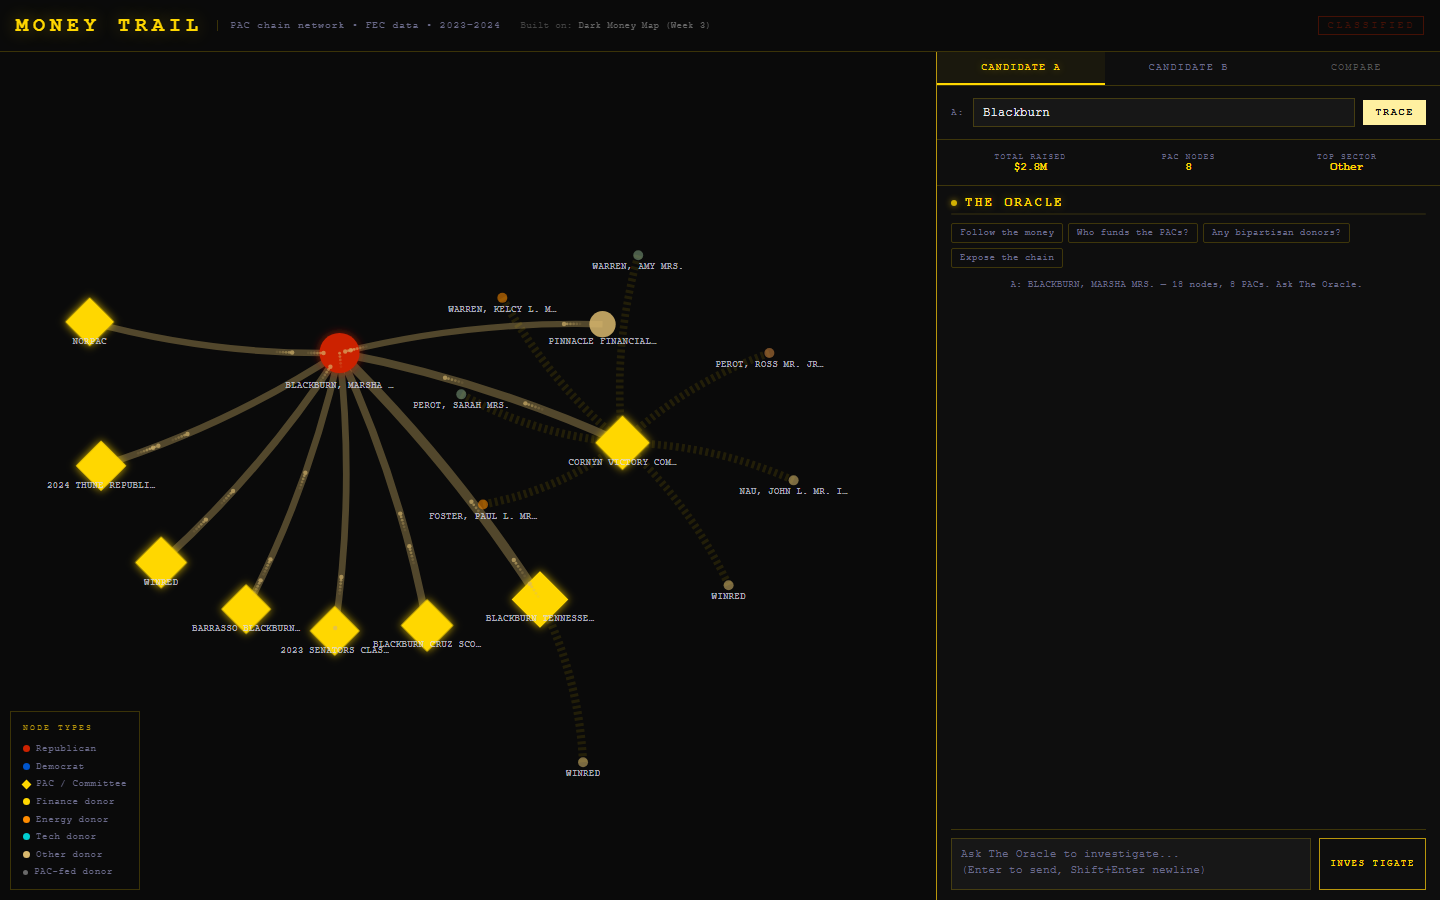Click the WINRED diamond PAC node

tap(161, 561)
